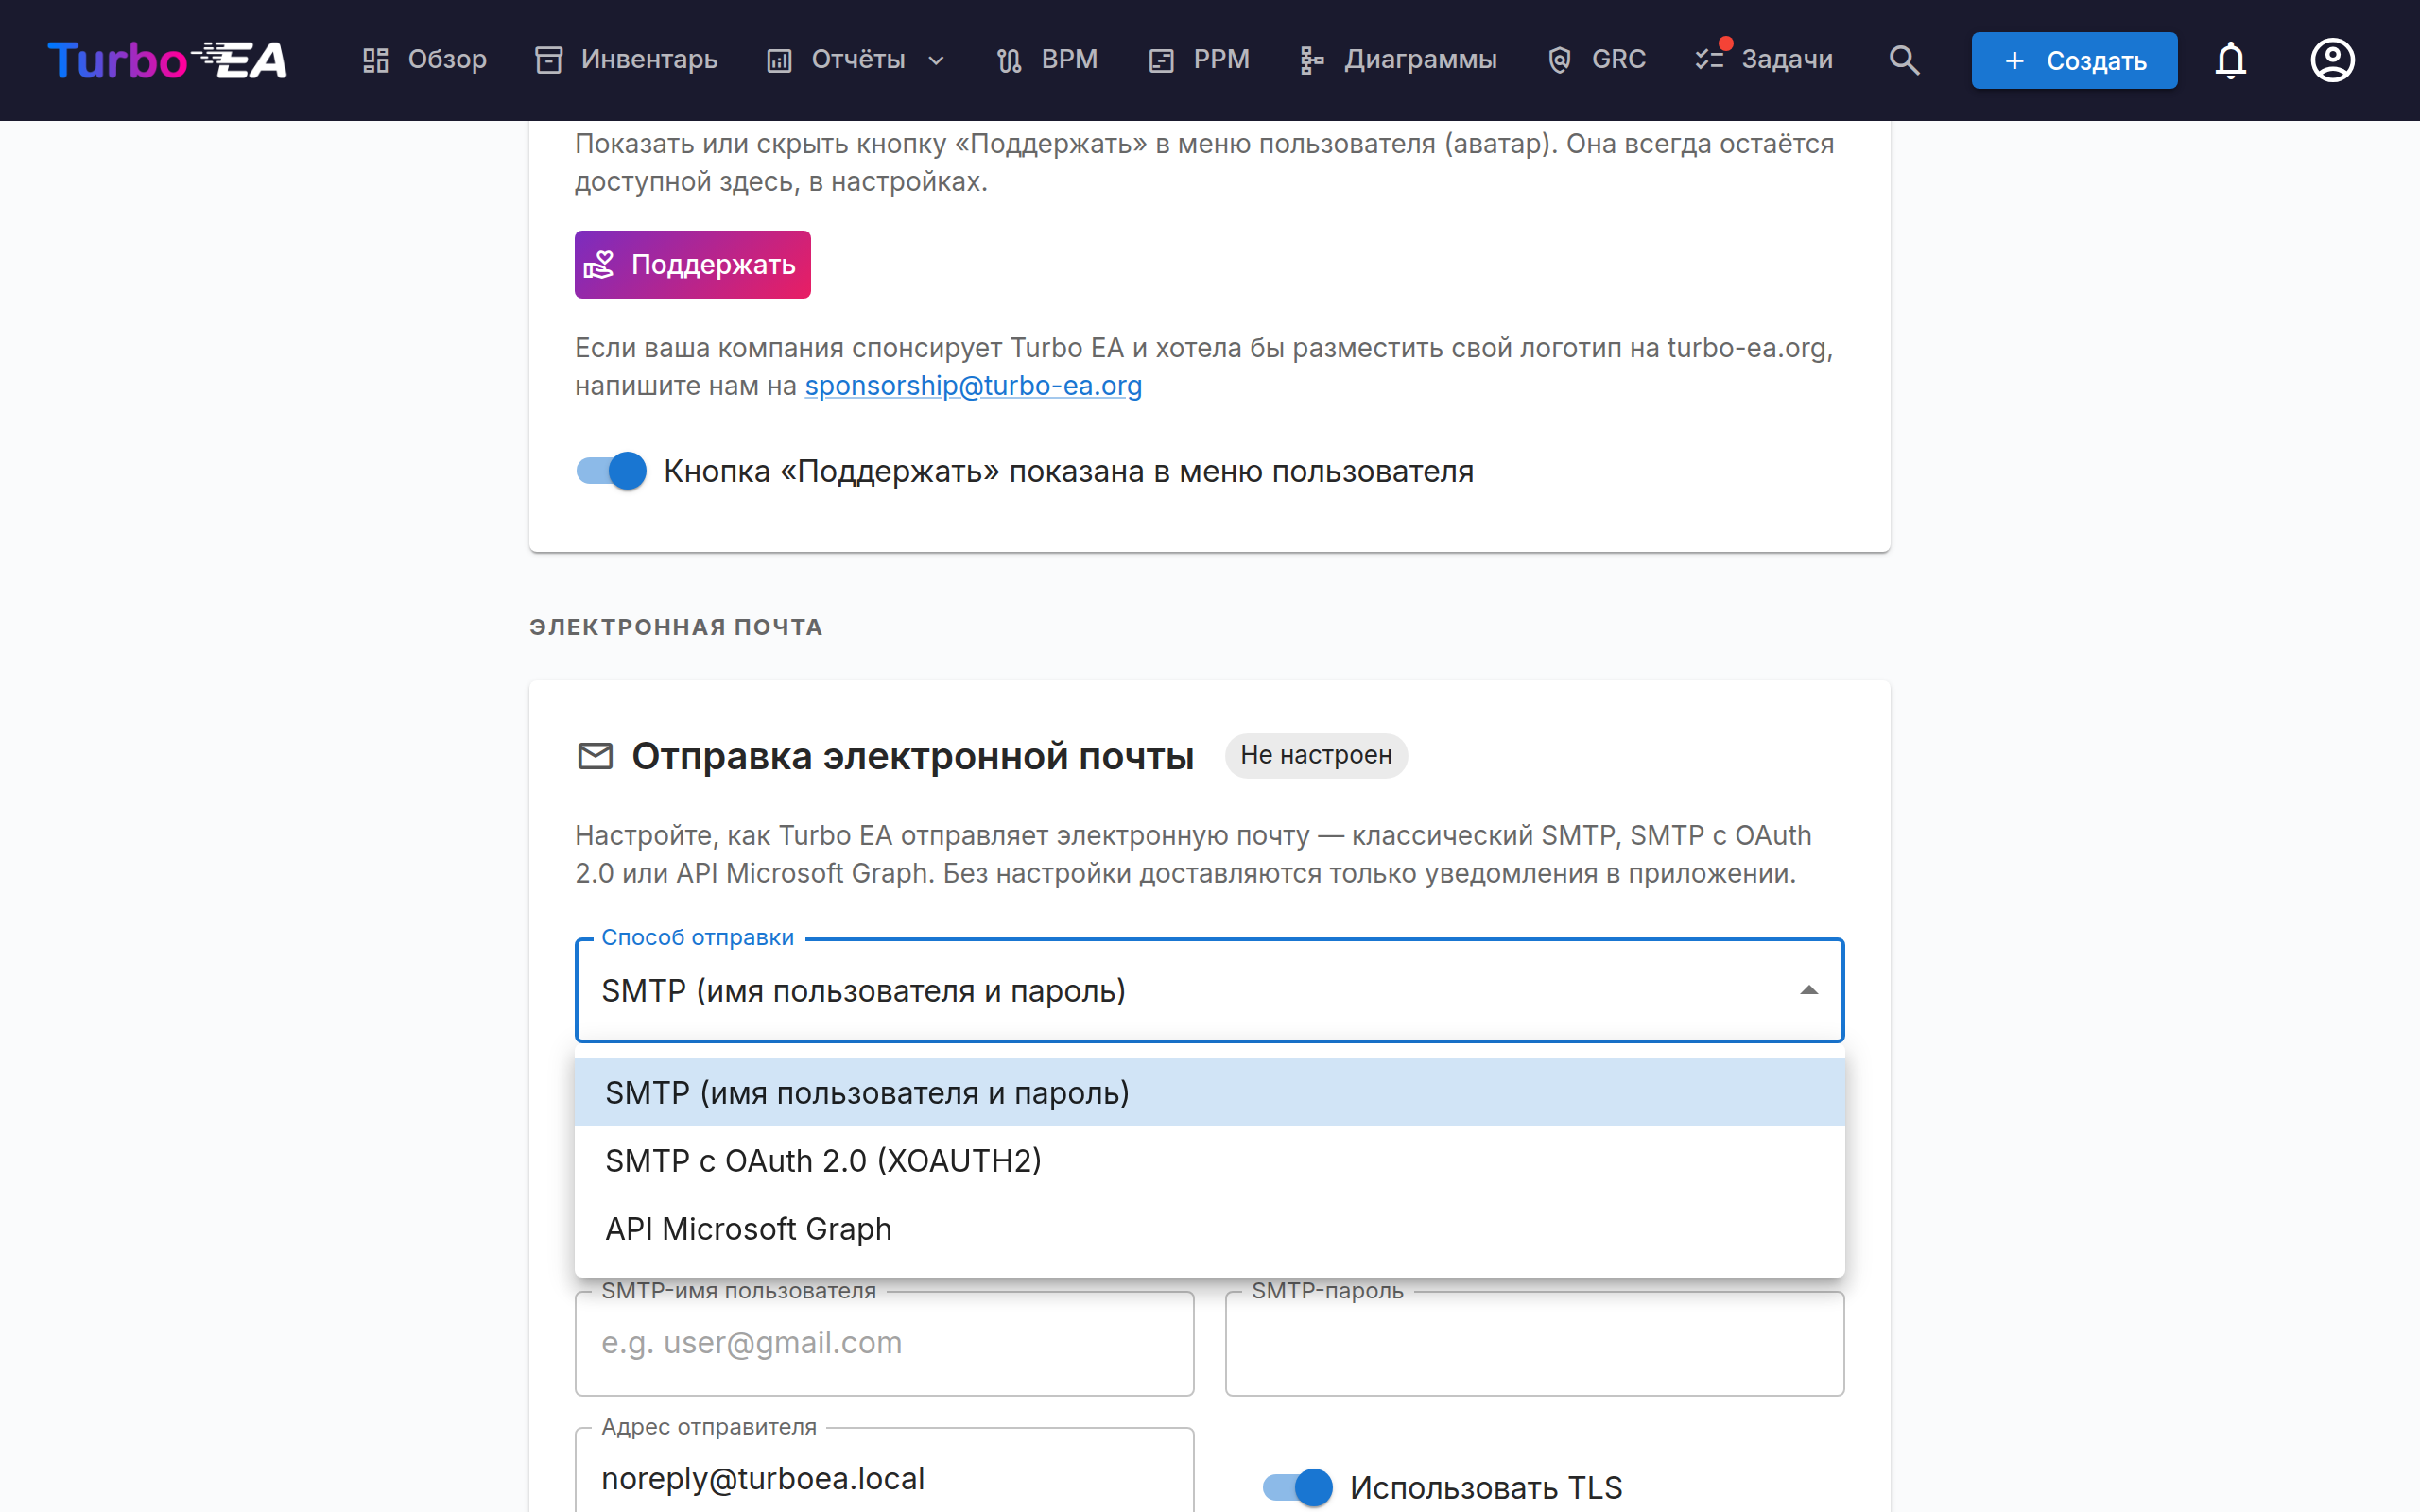Click the PPM icon

point(1162,61)
